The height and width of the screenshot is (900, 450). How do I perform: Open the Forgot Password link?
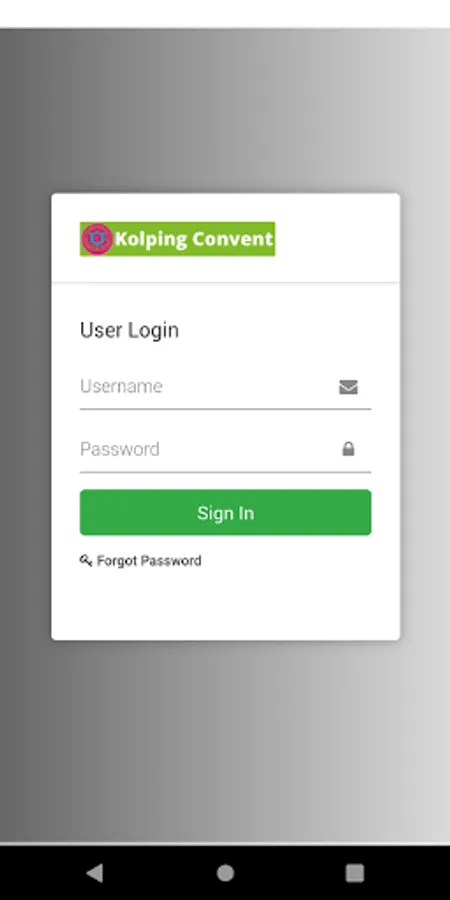tap(149, 561)
